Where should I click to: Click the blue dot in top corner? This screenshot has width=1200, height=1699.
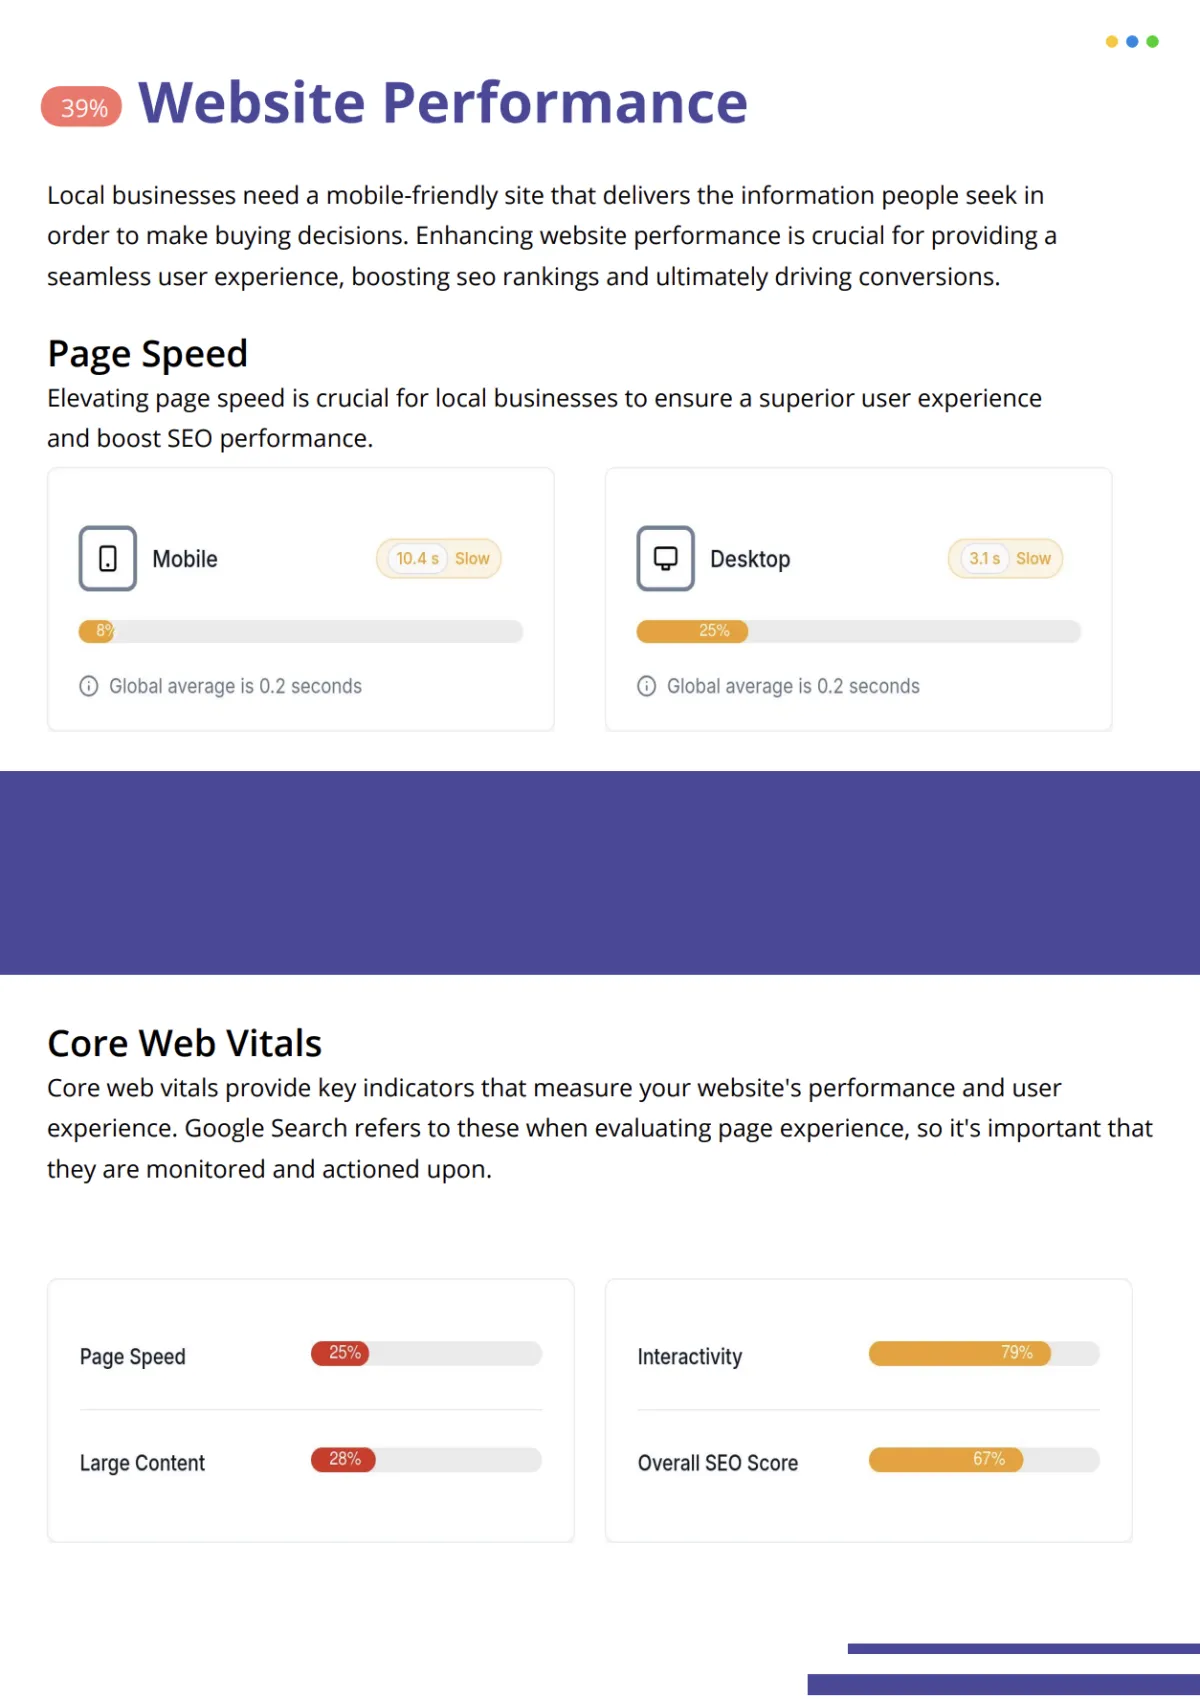pos(1132,42)
